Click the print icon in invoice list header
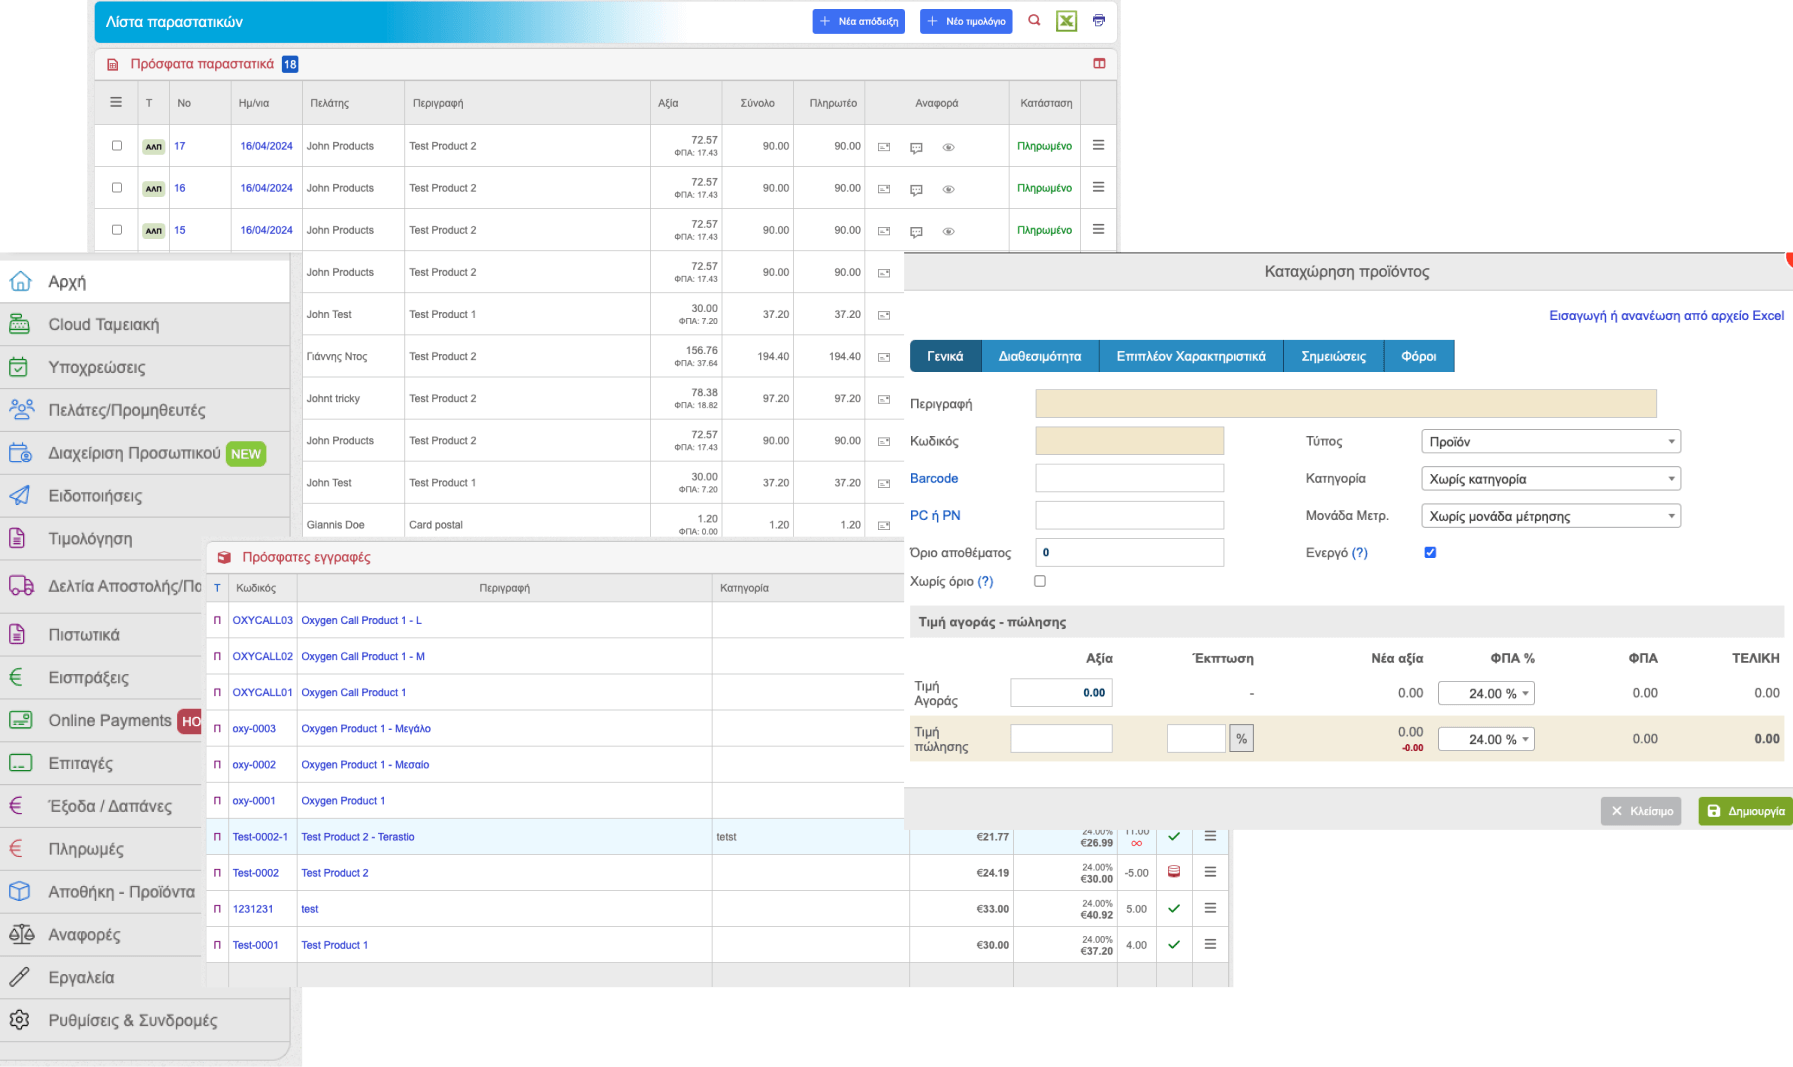 pyautogui.click(x=1098, y=20)
